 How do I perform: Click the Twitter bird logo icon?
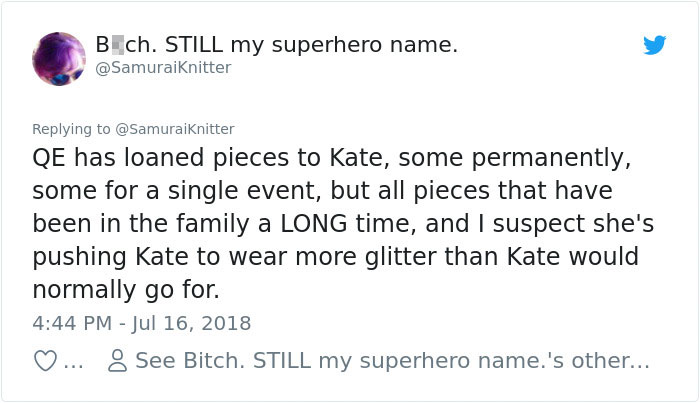(654, 46)
